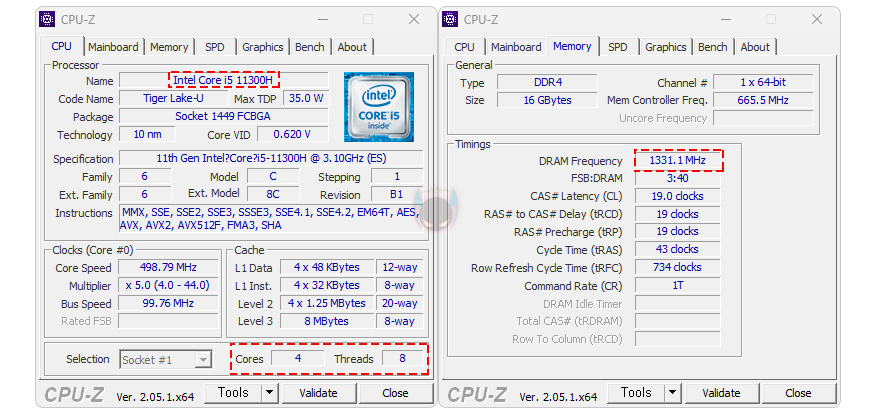
Task: Click Max TDP value 35.0 W
Action: coord(306,98)
